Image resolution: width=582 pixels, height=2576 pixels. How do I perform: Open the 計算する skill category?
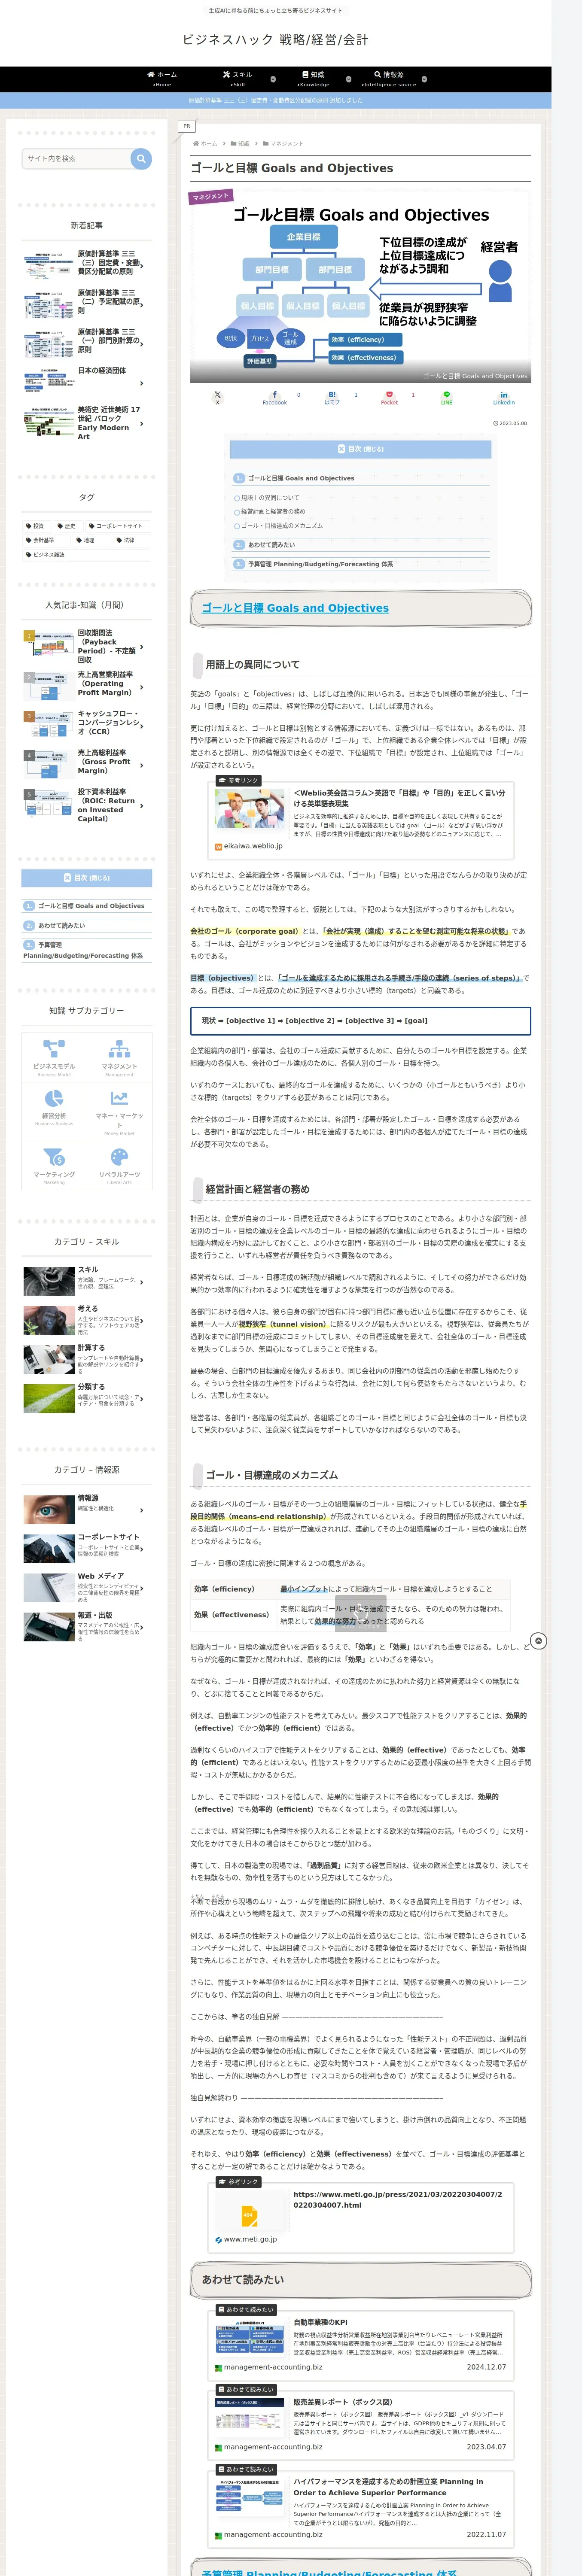(x=87, y=1359)
